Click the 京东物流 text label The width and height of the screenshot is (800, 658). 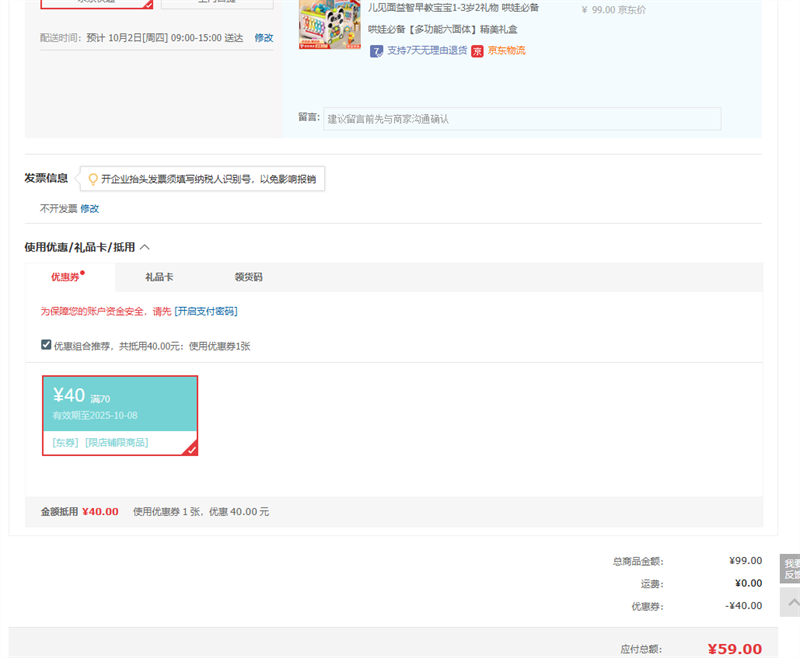click(x=506, y=51)
